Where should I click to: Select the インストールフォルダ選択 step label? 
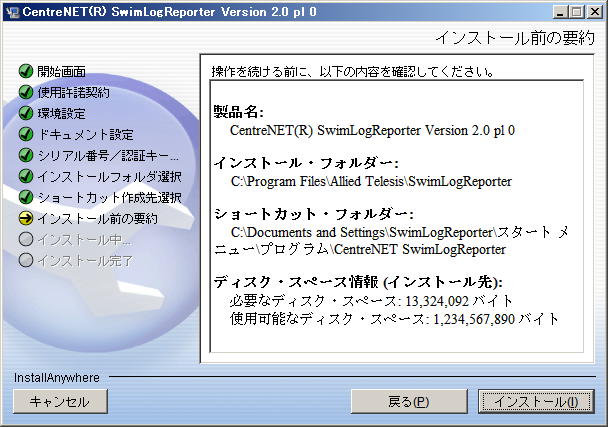click(x=110, y=176)
